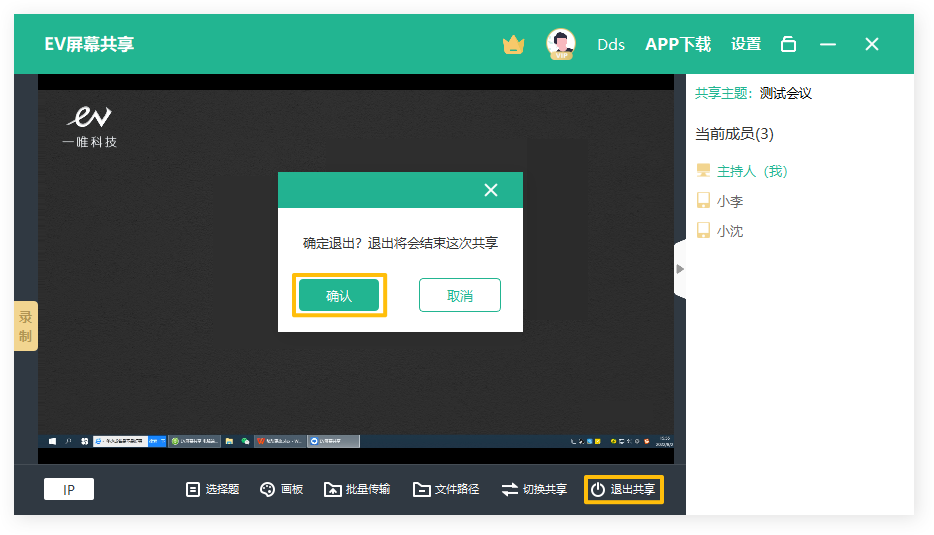
Task: Confirm exit with the 确认 button
Action: point(339,296)
